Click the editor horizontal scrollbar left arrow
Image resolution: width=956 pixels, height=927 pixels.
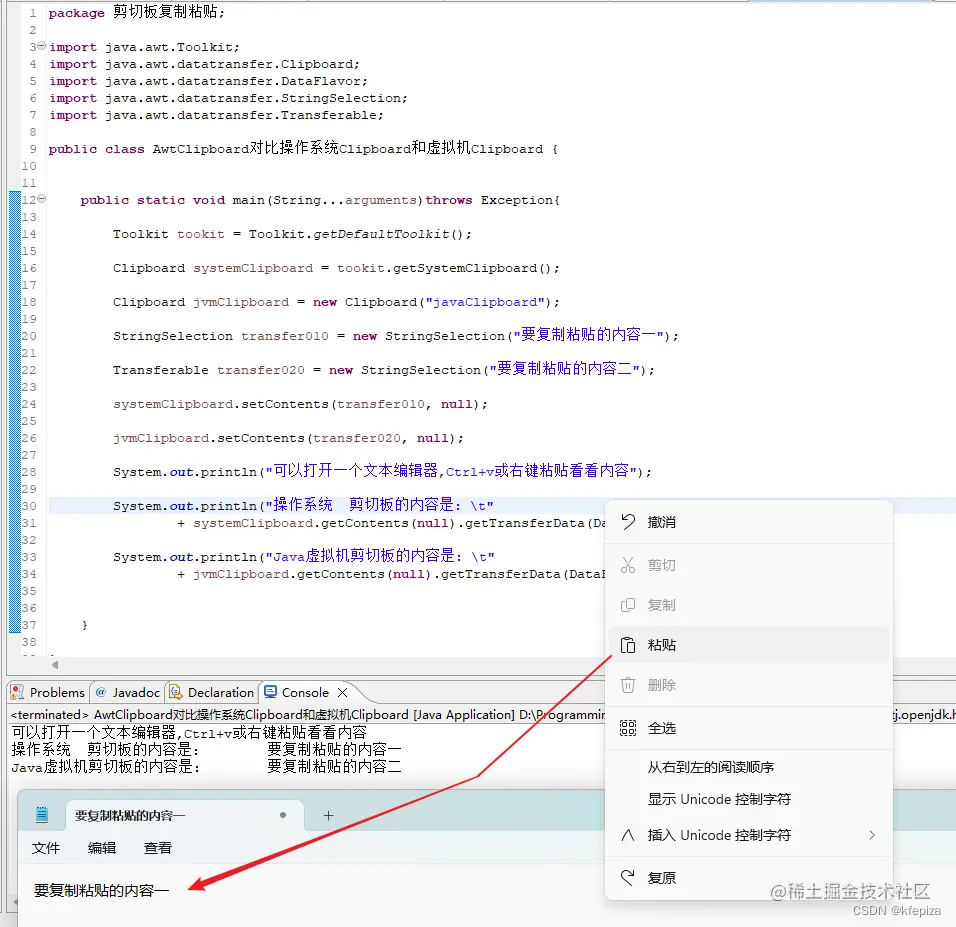[55, 665]
